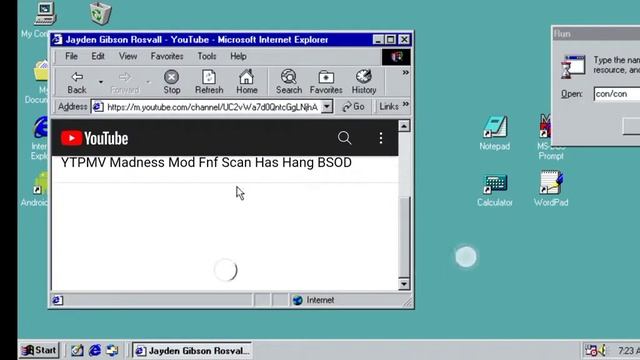Click the Internet zone globe in the status bar

pyautogui.click(x=297, y=300)
